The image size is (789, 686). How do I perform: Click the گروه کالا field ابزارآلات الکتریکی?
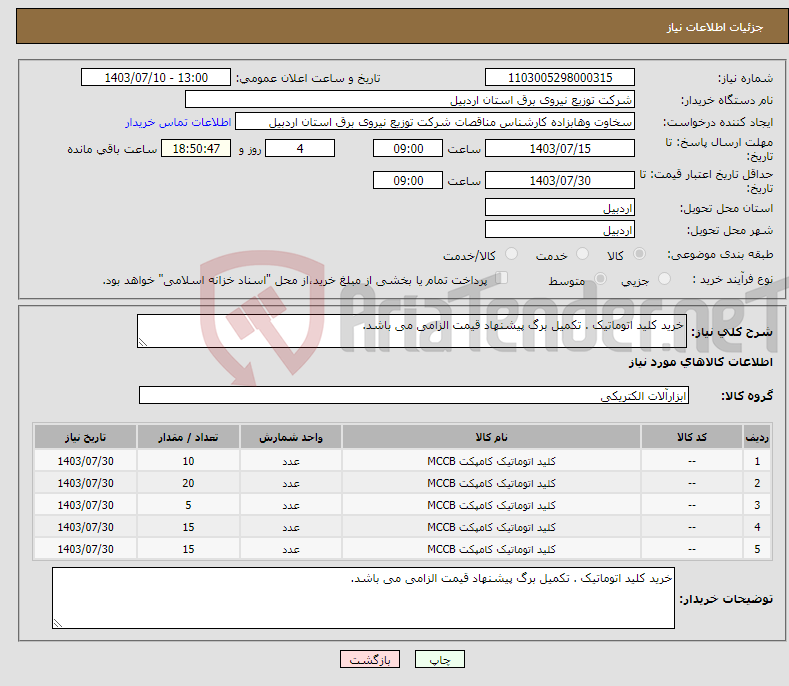point(414,395)
